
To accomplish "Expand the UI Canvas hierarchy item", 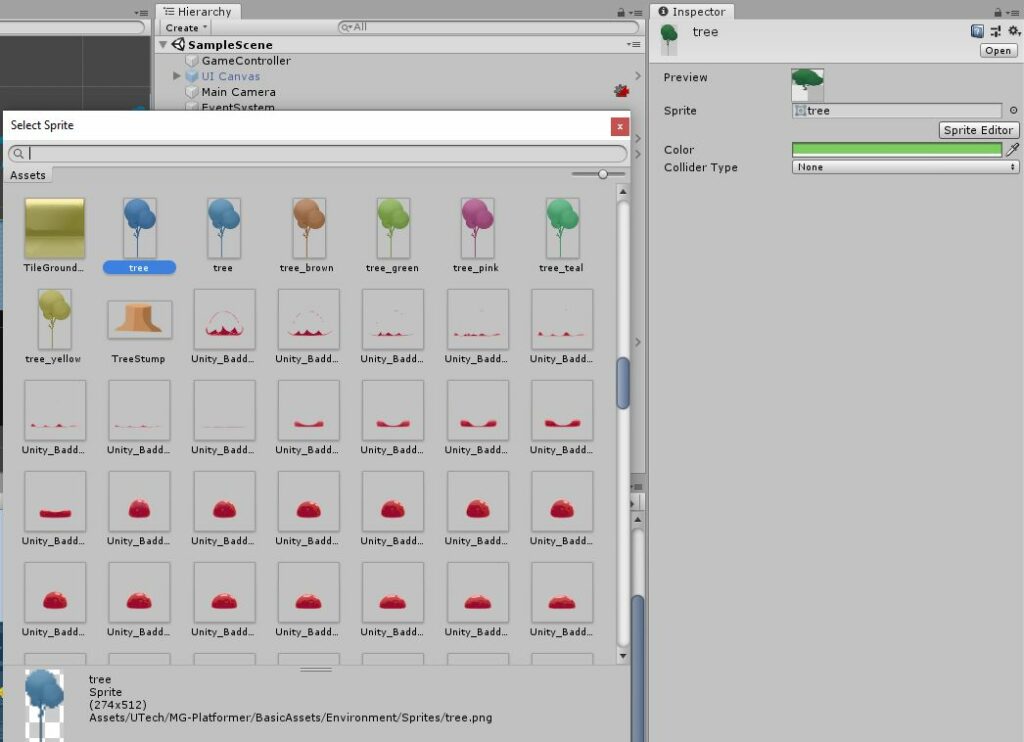I will click(176, 75).
